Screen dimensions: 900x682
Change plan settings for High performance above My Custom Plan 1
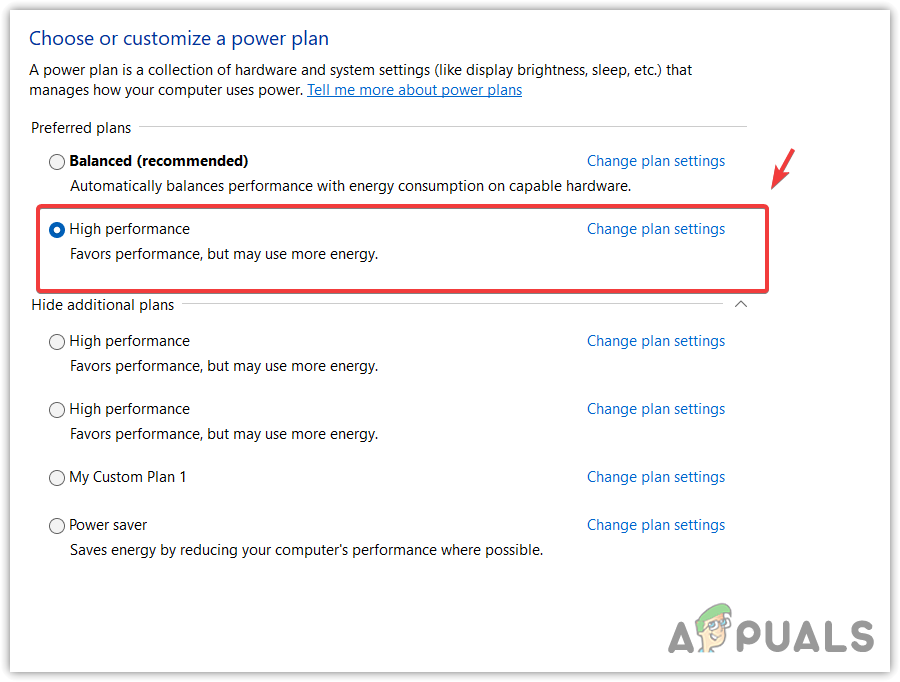[x=655, y=409]
